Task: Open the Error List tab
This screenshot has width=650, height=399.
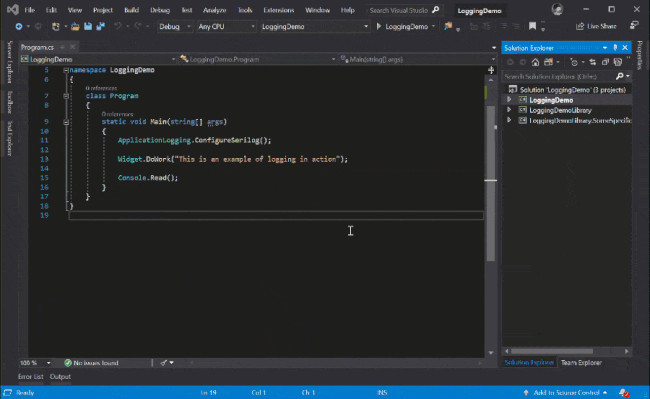Action: [30, 377]
